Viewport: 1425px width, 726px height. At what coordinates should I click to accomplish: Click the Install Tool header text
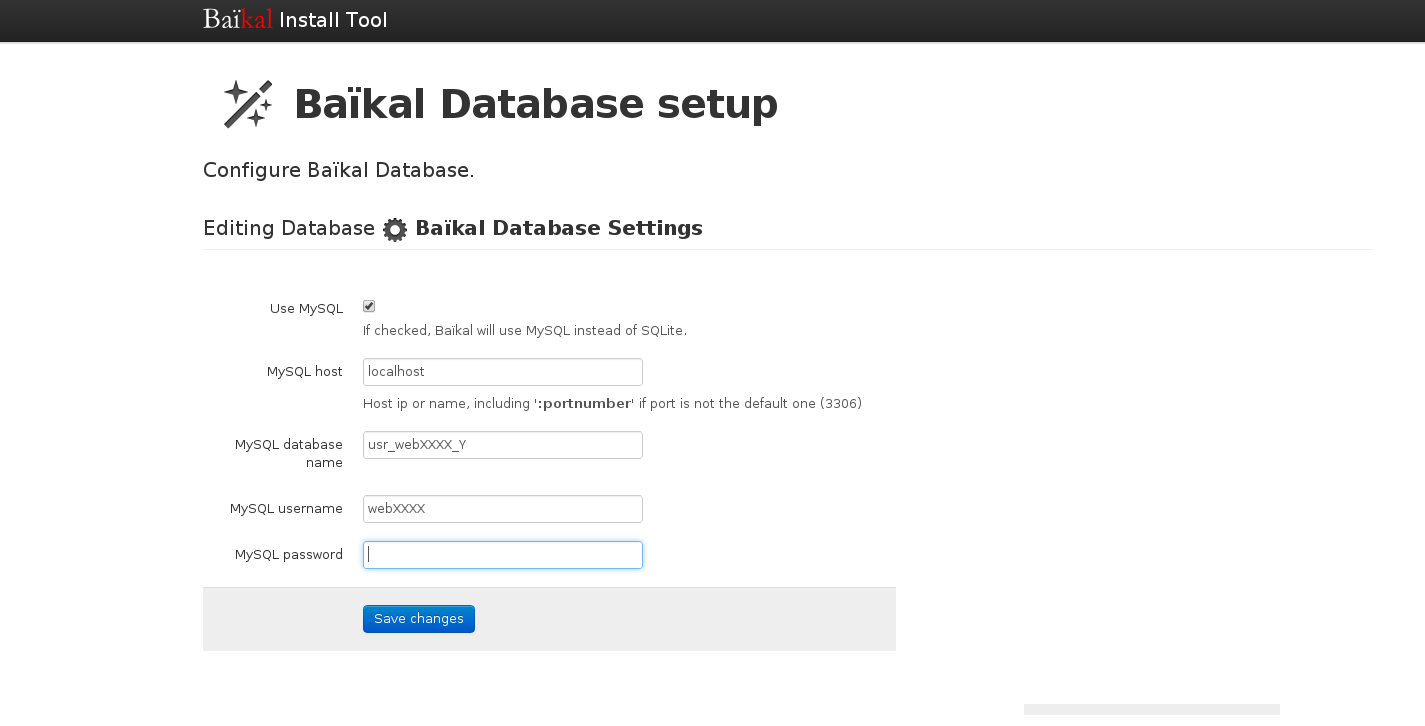point(333,20)
